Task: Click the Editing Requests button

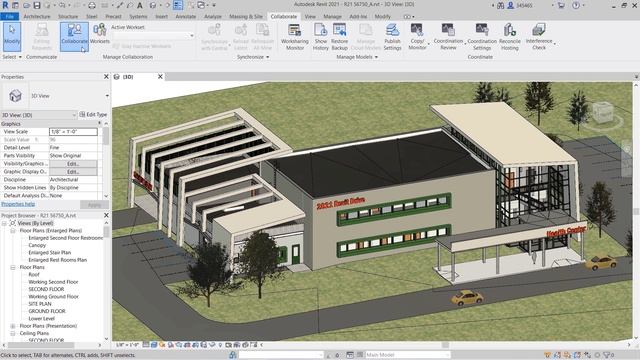Action: [x=42, y=37]
